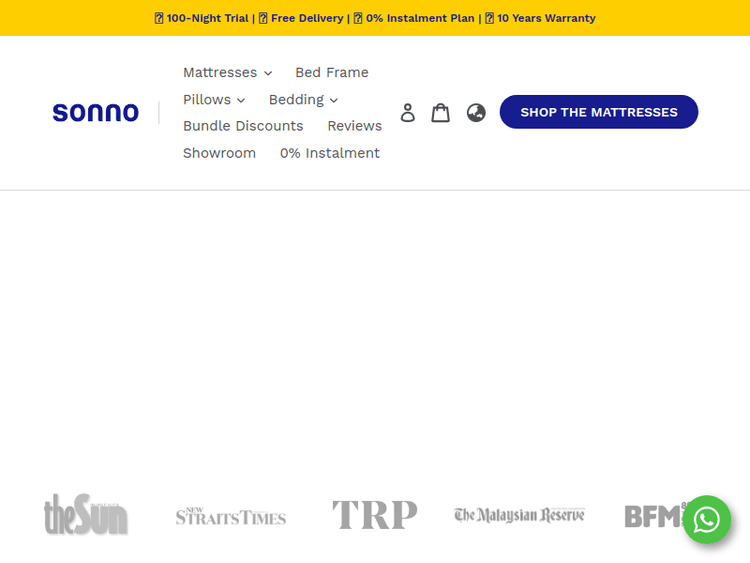750x563 pixels.
Task: Click the globe region selector icon
Action: point(476,112)
